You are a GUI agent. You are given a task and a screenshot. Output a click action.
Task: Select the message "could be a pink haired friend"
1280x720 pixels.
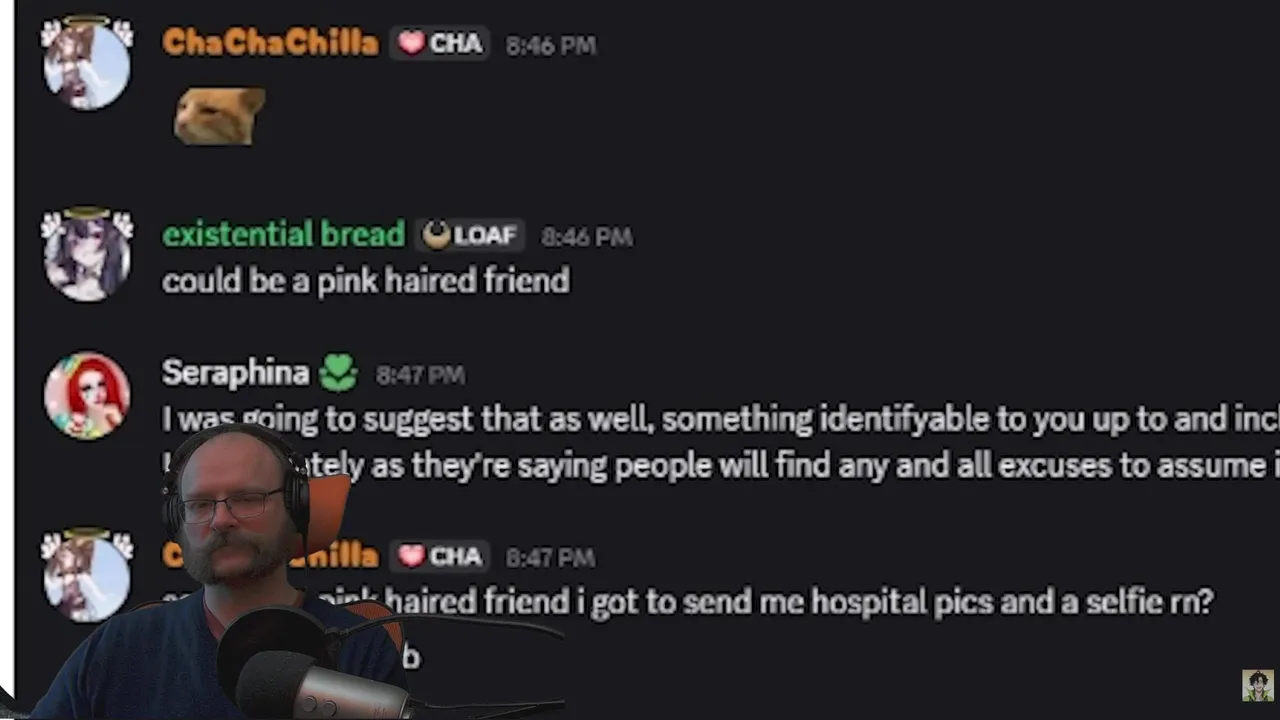pyautogui.click(x=366, y=281)
